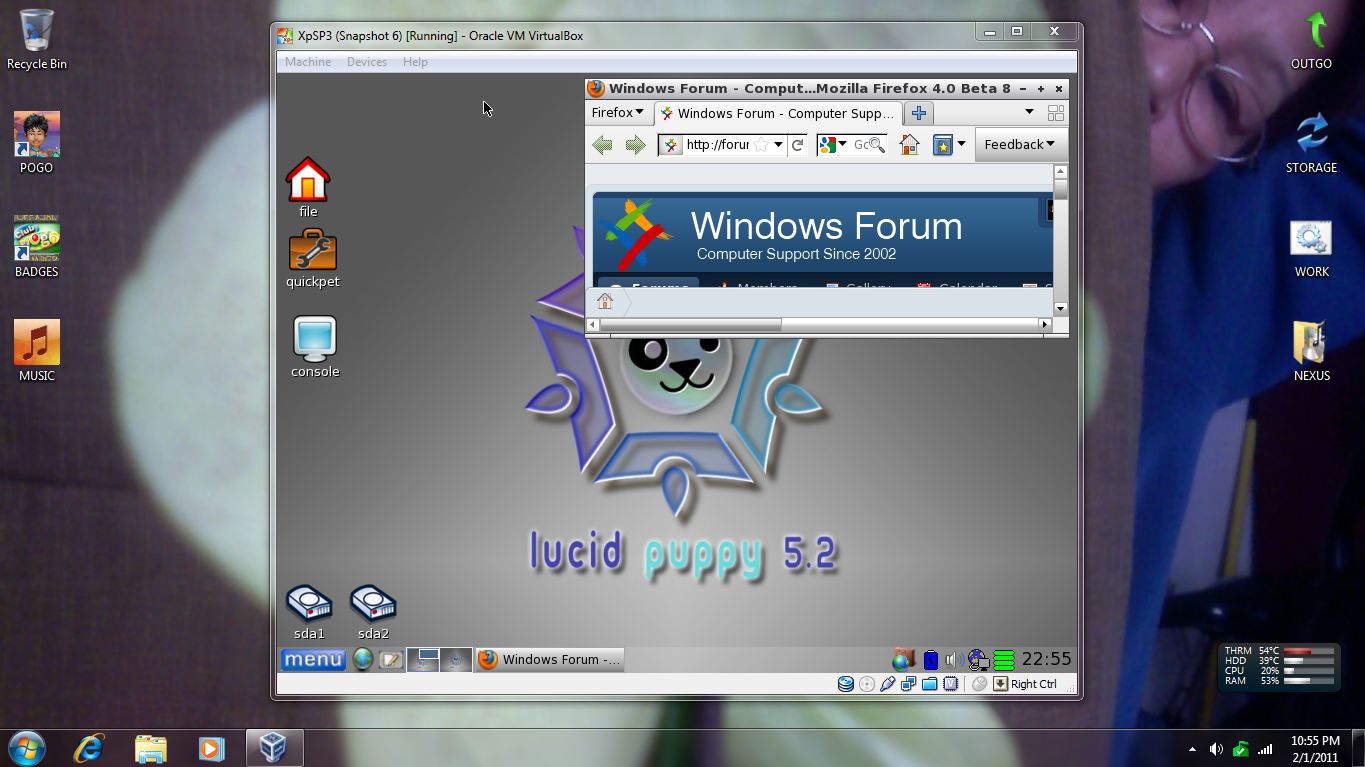Image resolution: width=1365 pixels, height=767 pixels.
Task: Click the Firefox horizontal scrollbar thumb
Action: (x=690, y=324)
